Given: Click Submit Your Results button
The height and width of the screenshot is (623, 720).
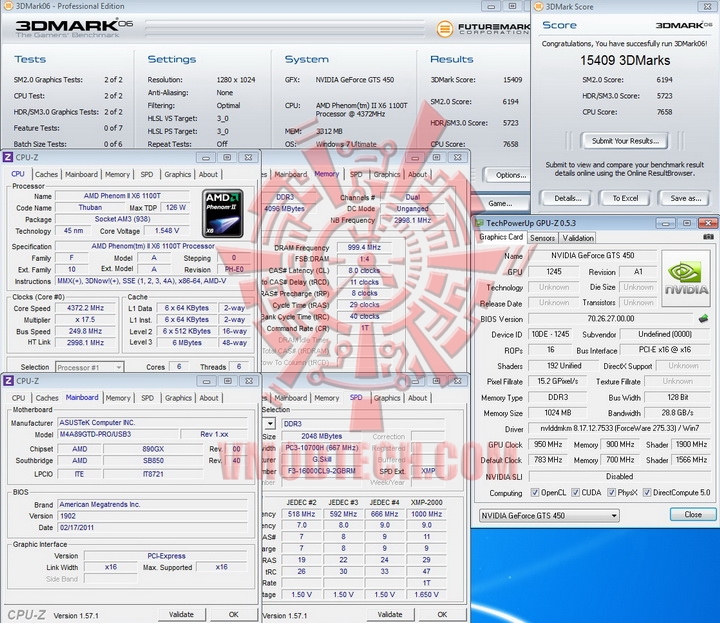Looking at the screenshot, I should tap(625, 141).
